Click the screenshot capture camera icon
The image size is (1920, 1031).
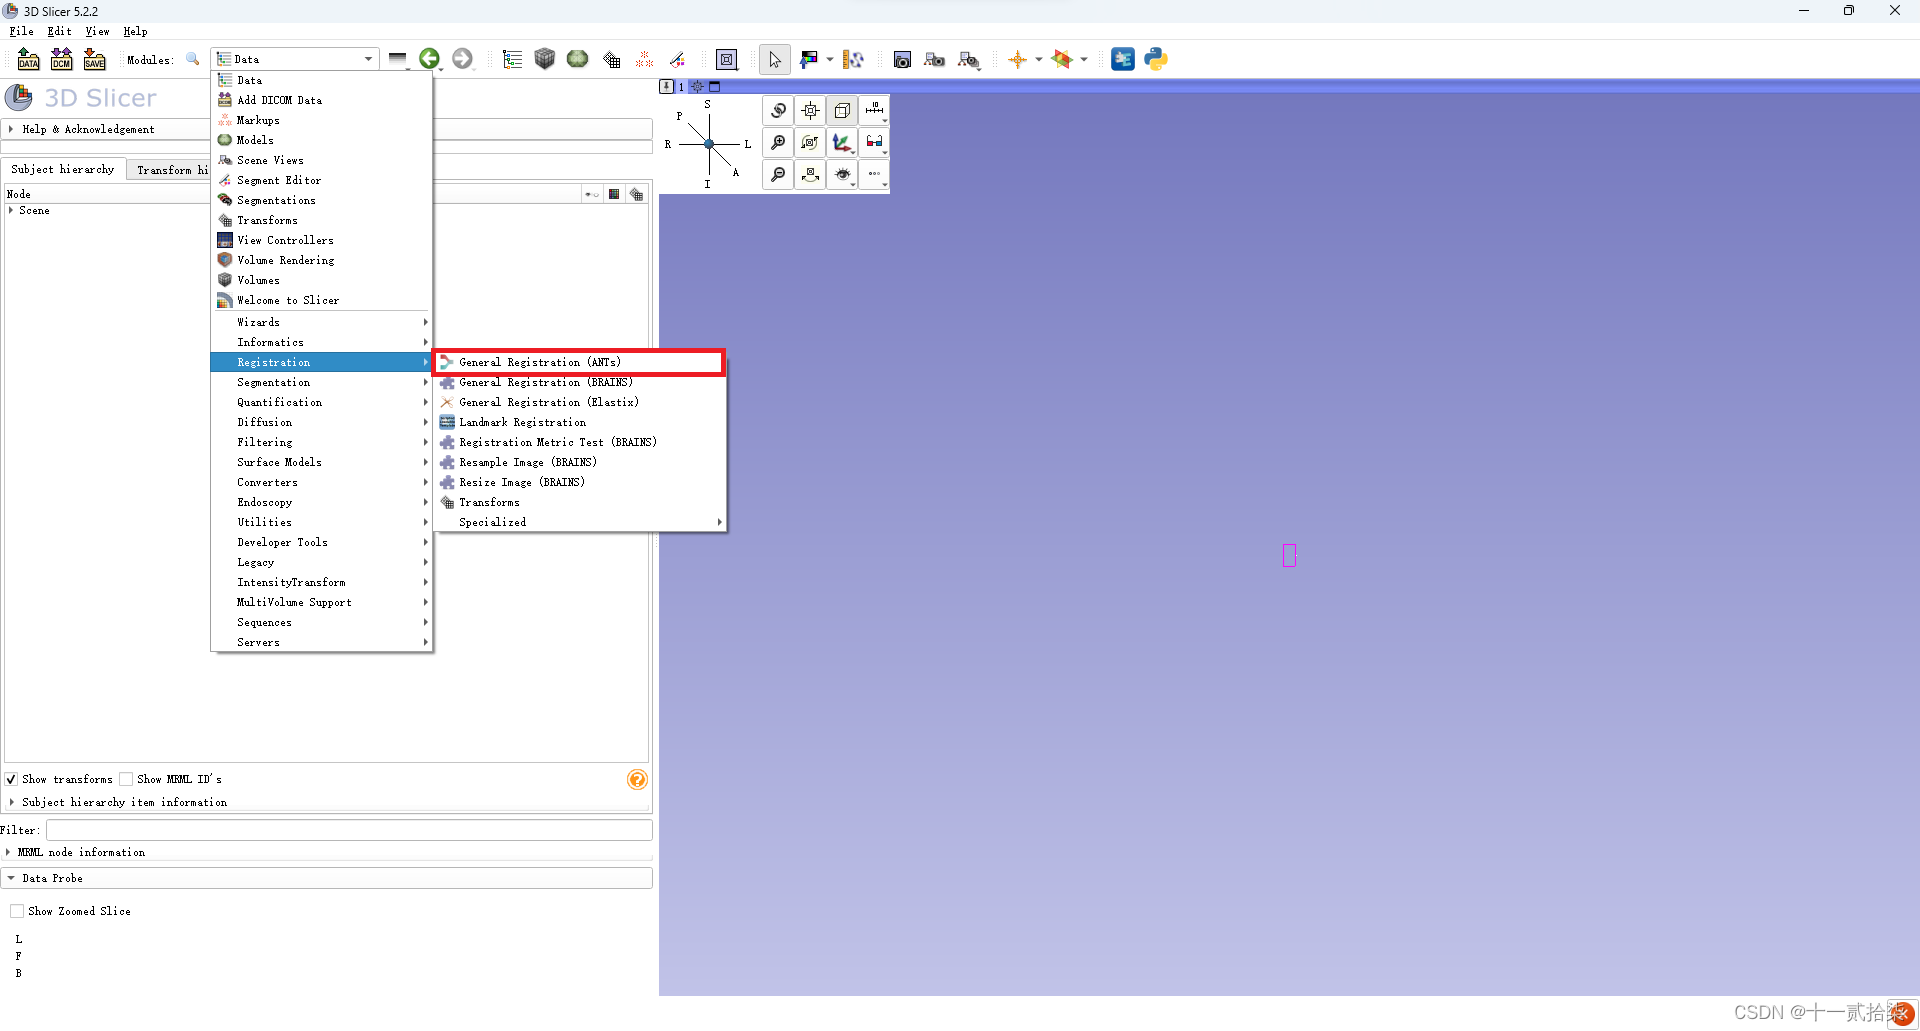(x=902, y=60)
